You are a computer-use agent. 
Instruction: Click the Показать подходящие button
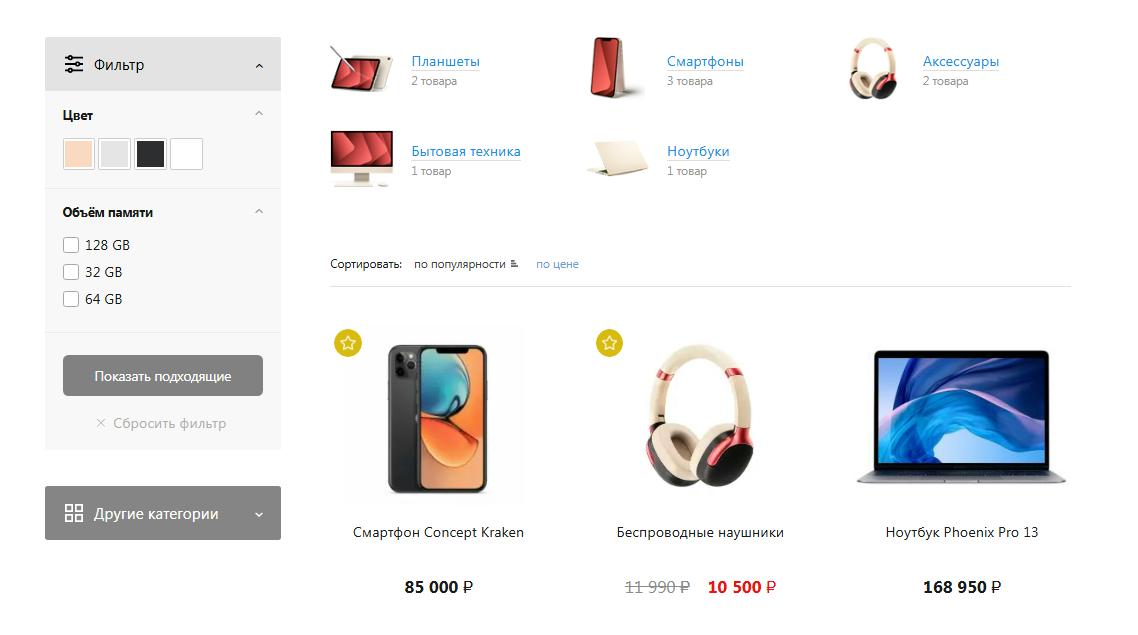(x=163, y=375)
